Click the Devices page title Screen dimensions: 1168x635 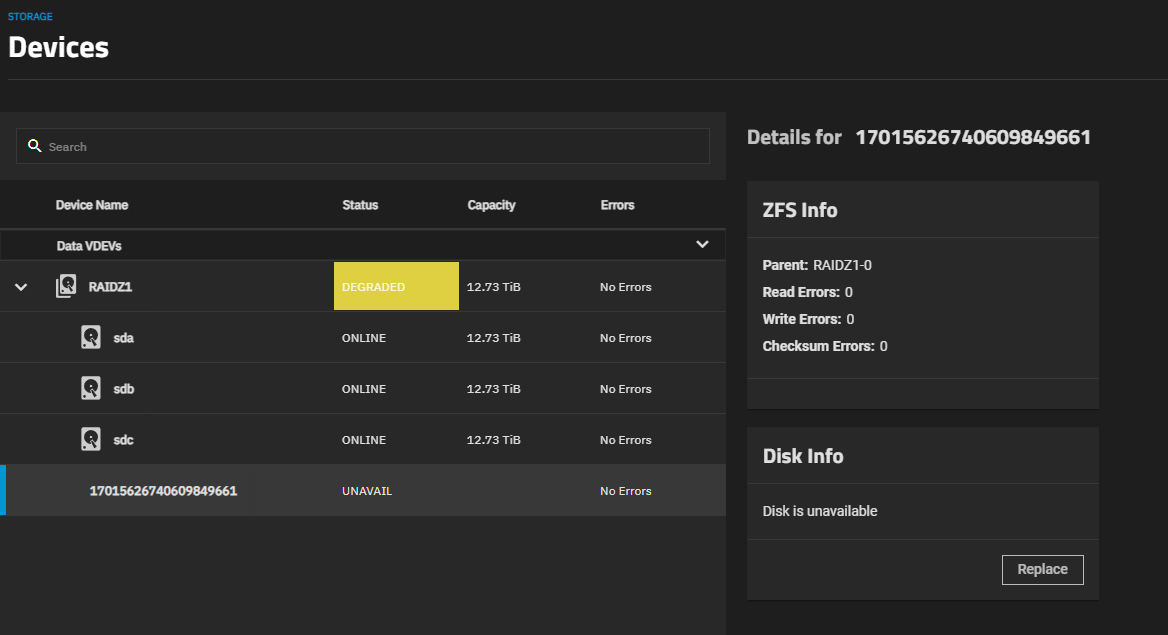pos(58,48)
